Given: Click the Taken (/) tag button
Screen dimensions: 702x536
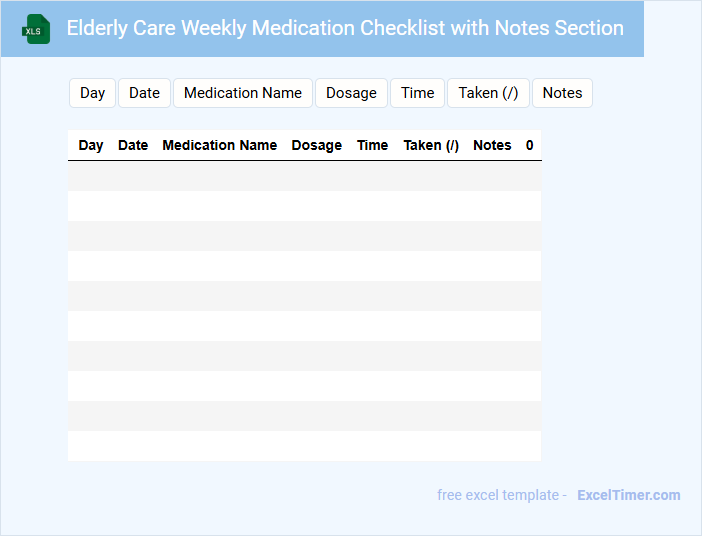Looking at the screenshot, I should 488,93.
